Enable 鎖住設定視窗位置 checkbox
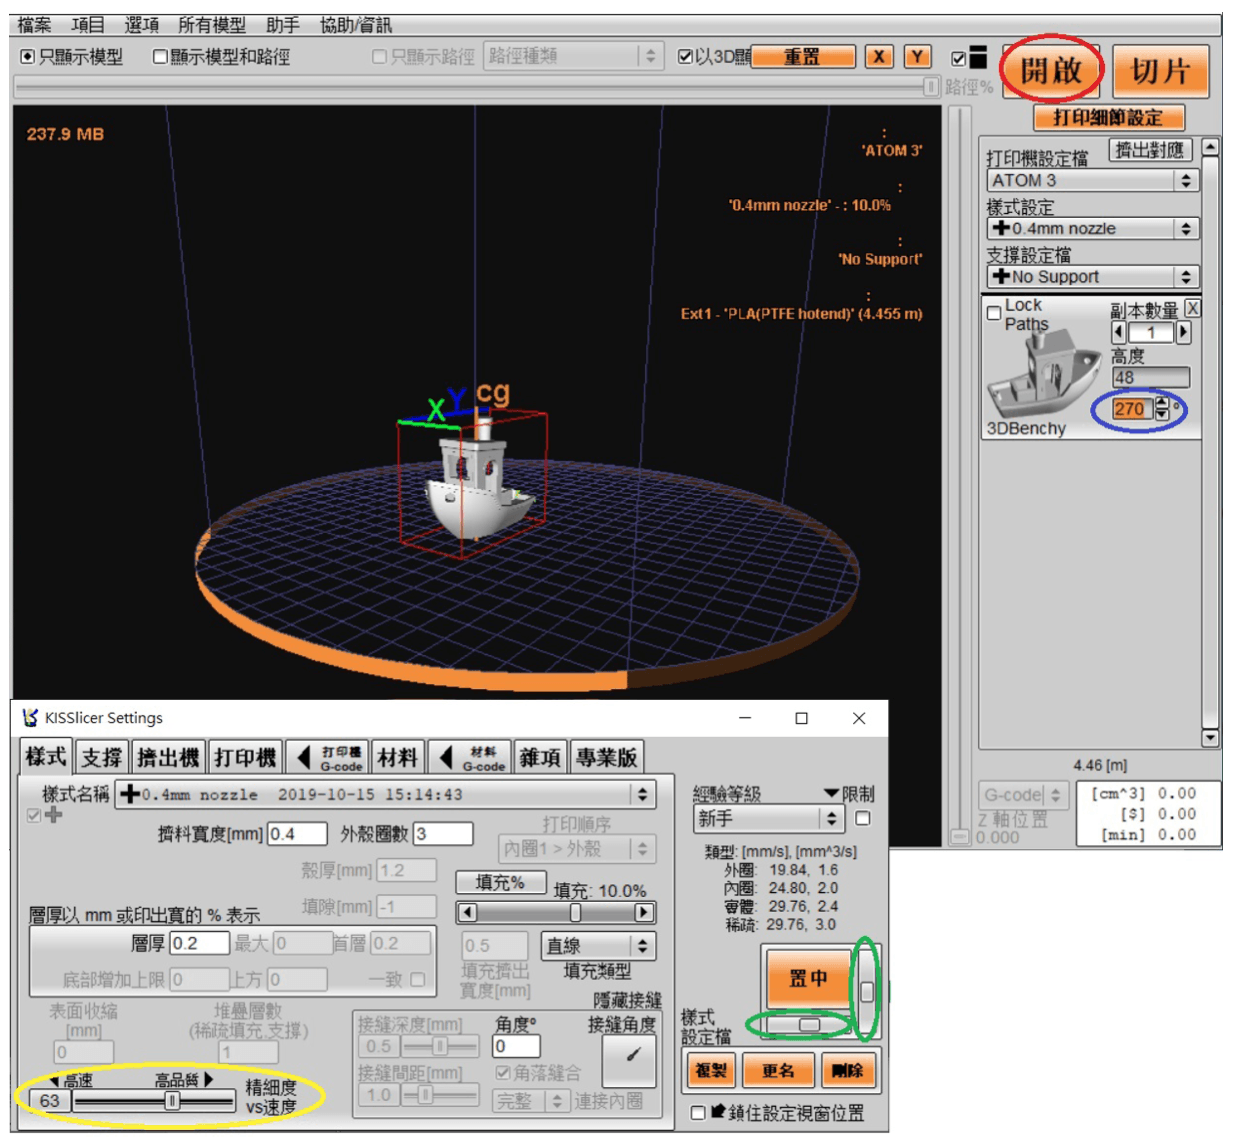 (698, 1112)
